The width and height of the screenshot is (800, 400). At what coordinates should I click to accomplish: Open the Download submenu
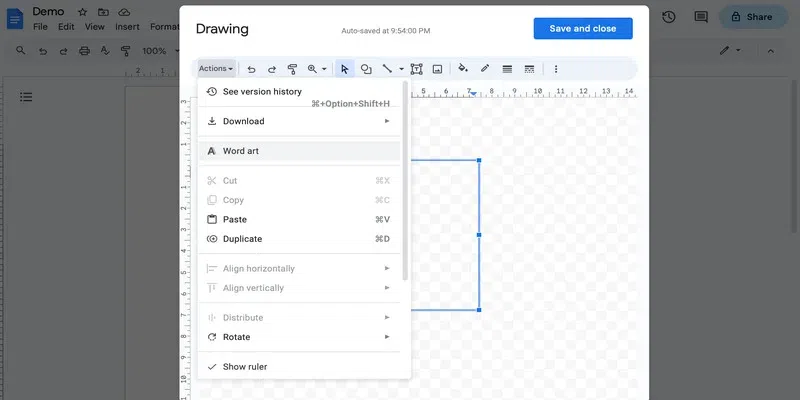(x=299, y=121)
